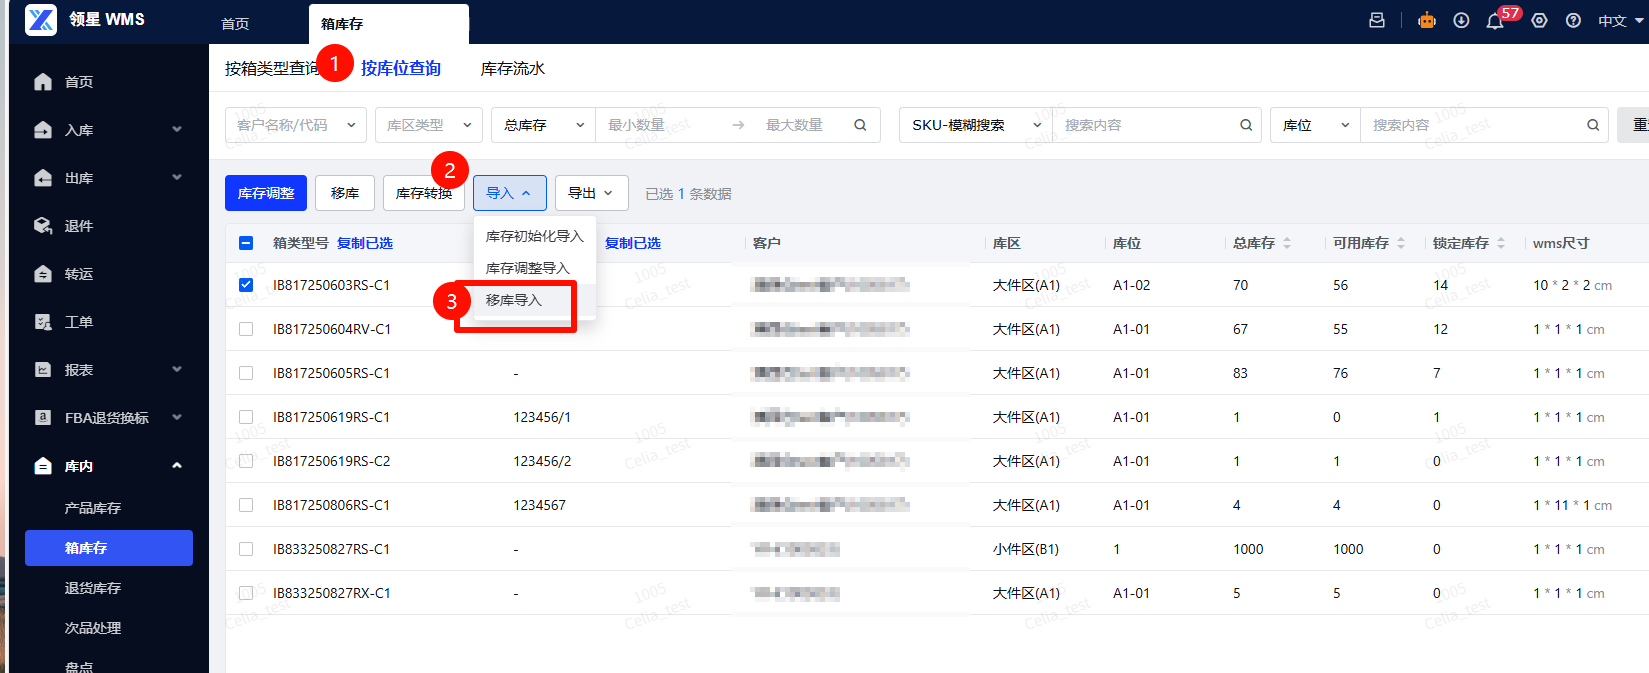Click search magnifier in SKU search field

pos(1246,125)
